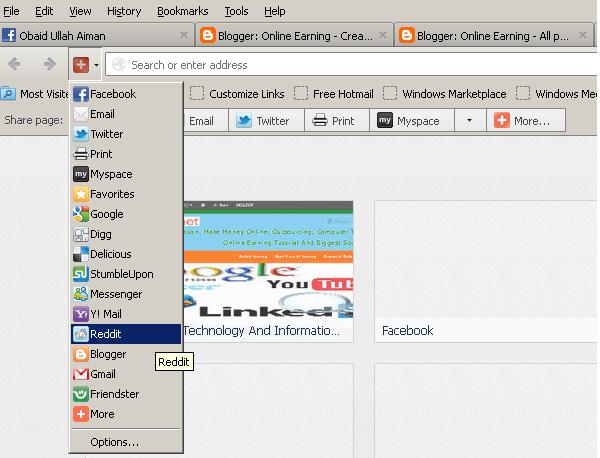
Task: Click the Facebook favicon on first tab
Action: [x=9, y=36]
